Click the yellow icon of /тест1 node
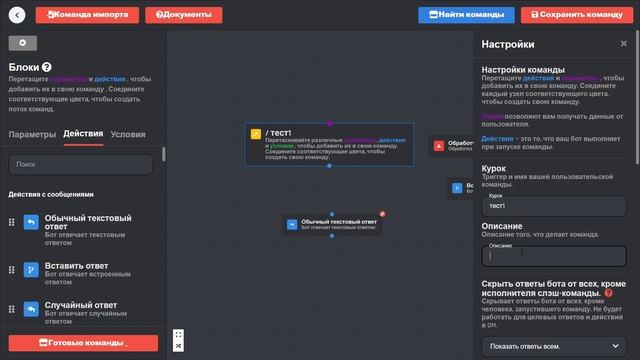The height and width of the screenshot is (360, 640). click(256, 134)
